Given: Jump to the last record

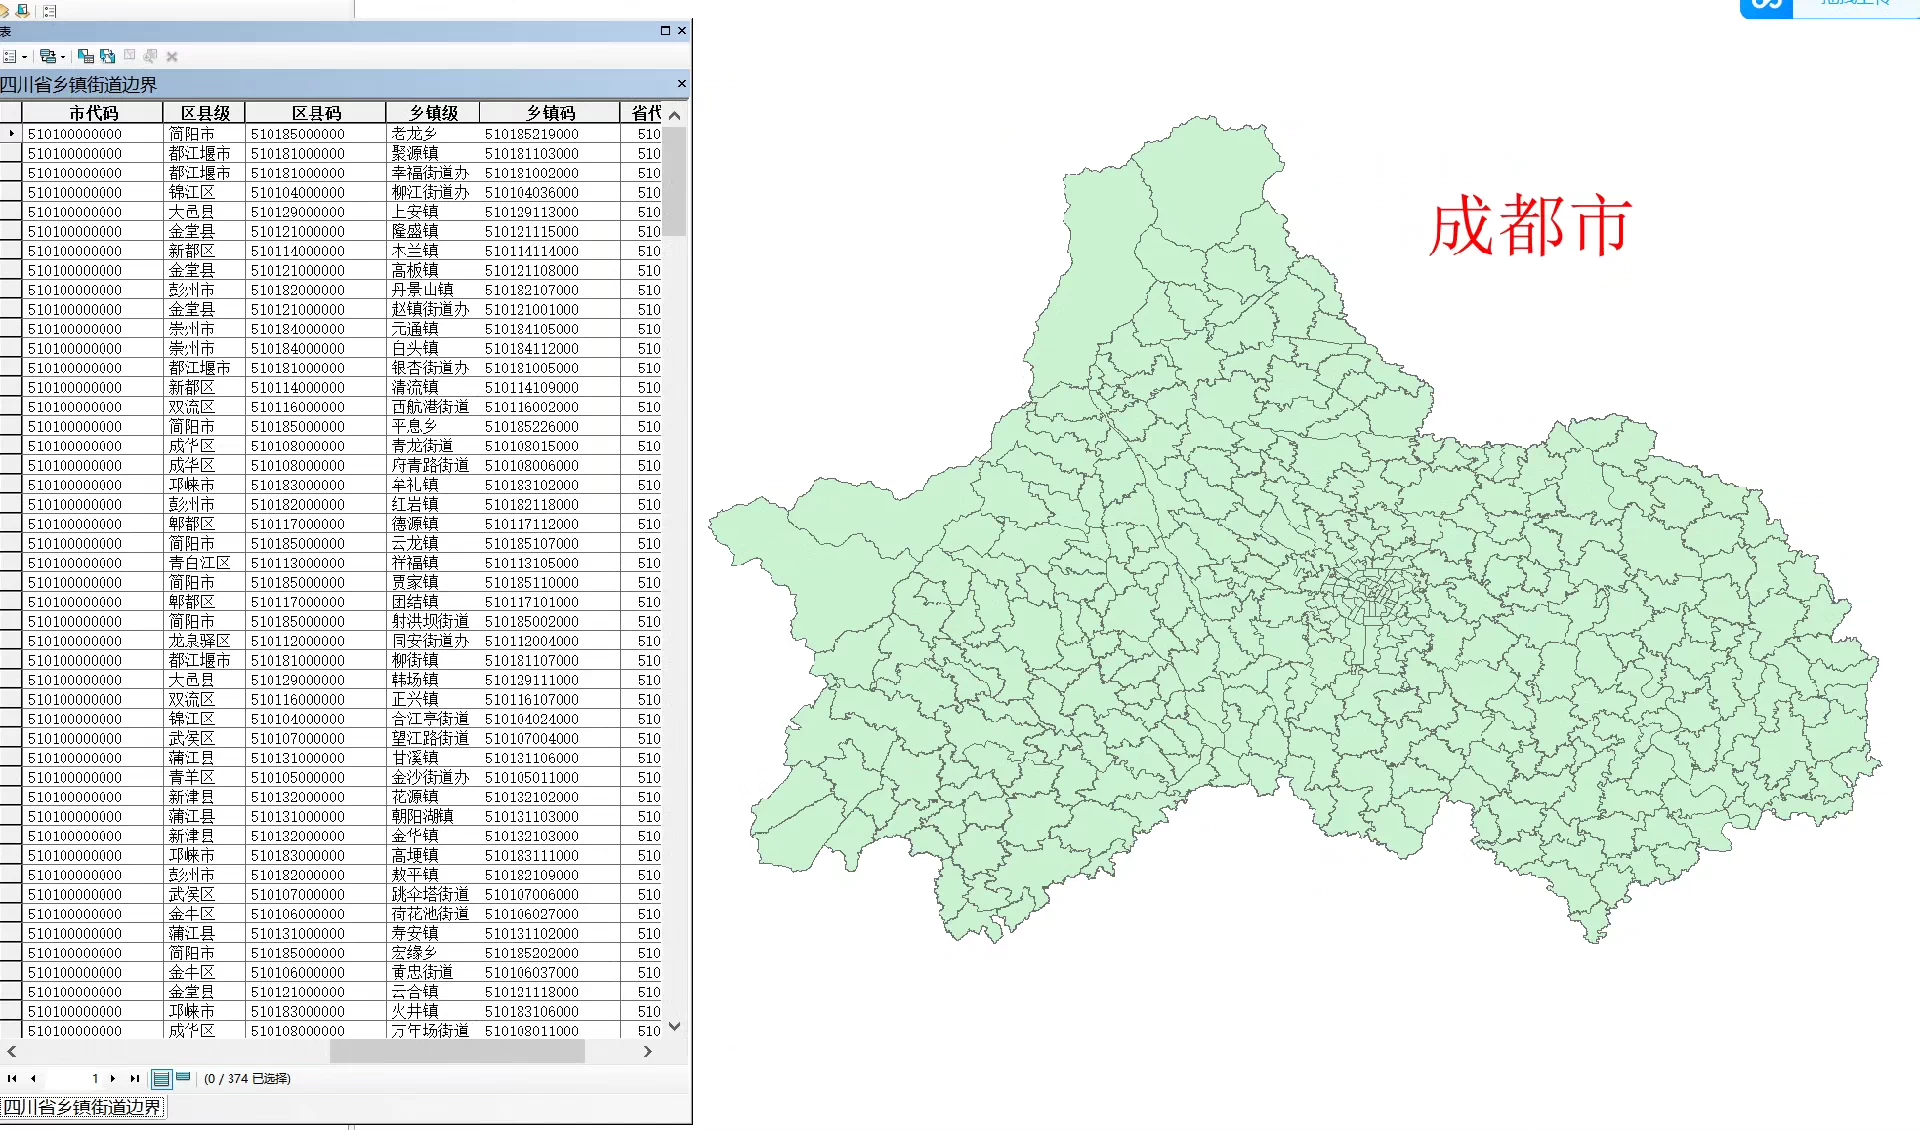Looking at the screenshot, I should coord(135,1078).
